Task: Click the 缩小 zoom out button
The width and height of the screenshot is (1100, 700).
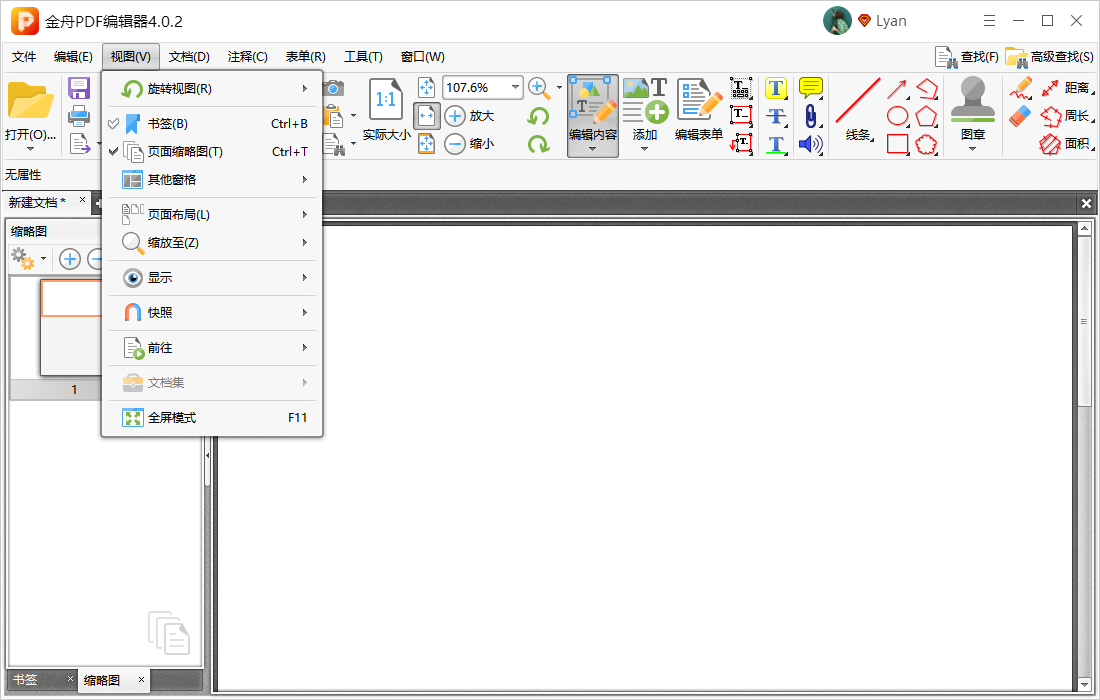Action: click(x=470, y=144)
